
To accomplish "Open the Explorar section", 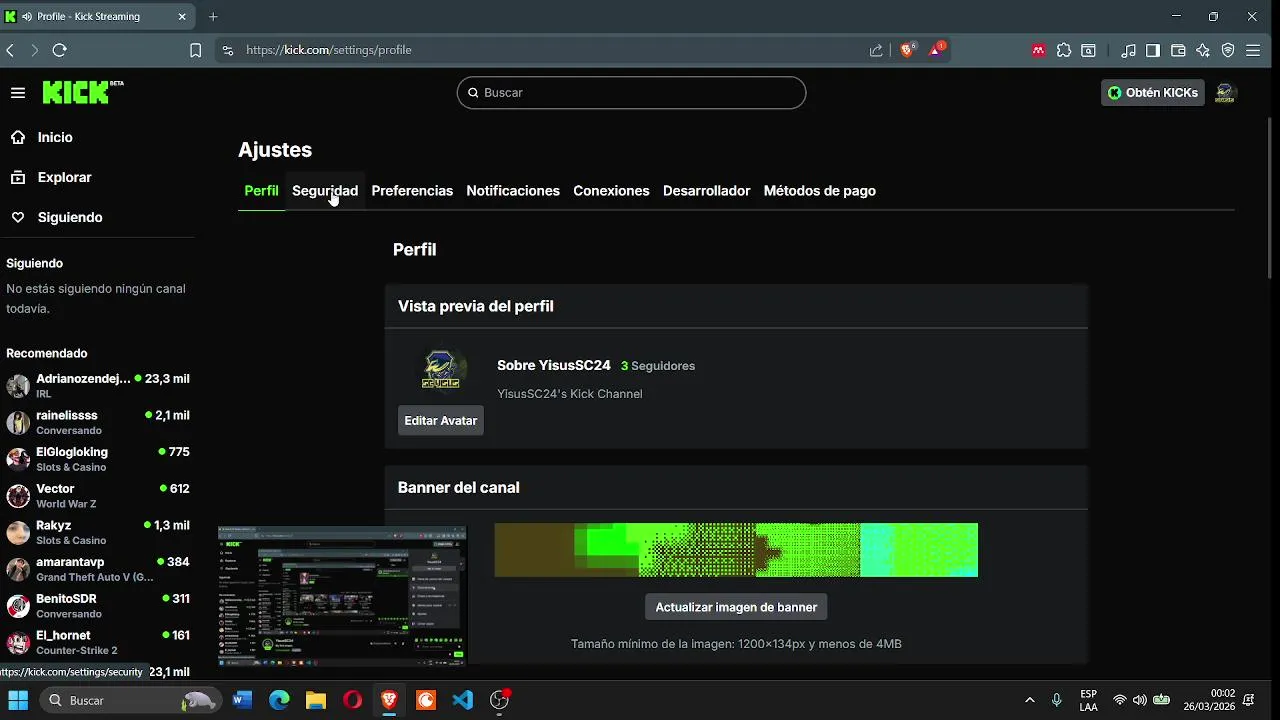I will [64, 177].
